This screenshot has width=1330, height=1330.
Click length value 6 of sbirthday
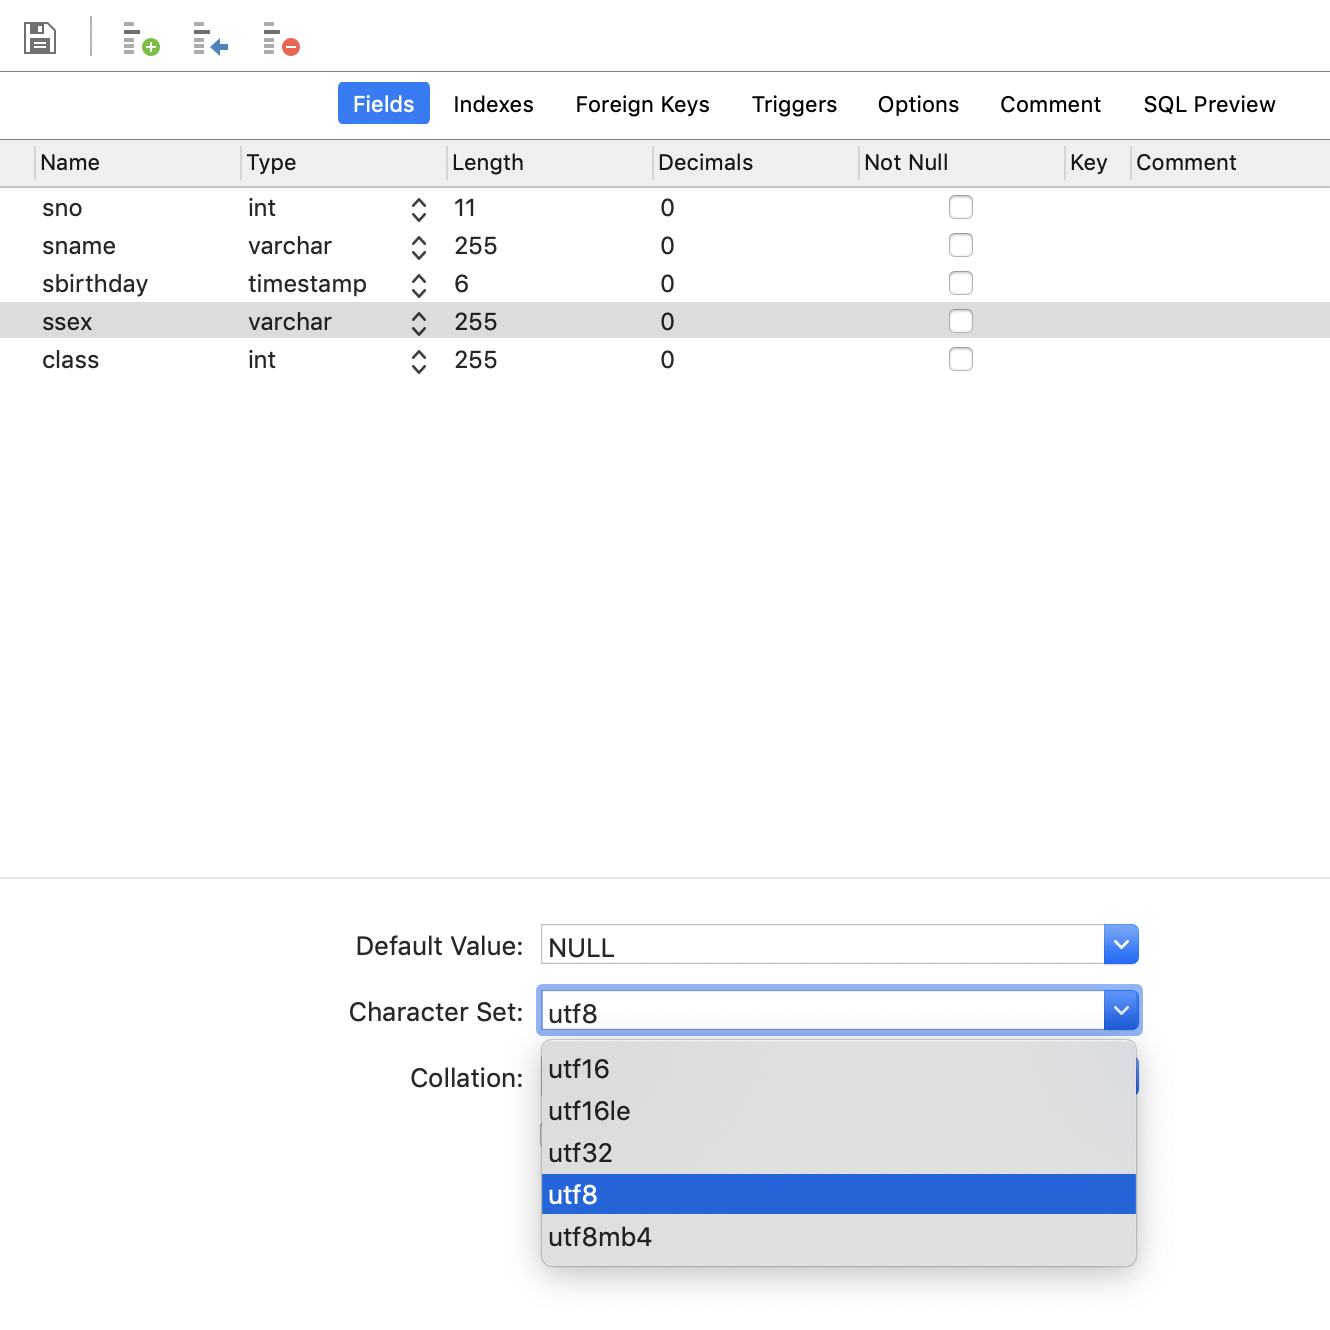(461, 284)
